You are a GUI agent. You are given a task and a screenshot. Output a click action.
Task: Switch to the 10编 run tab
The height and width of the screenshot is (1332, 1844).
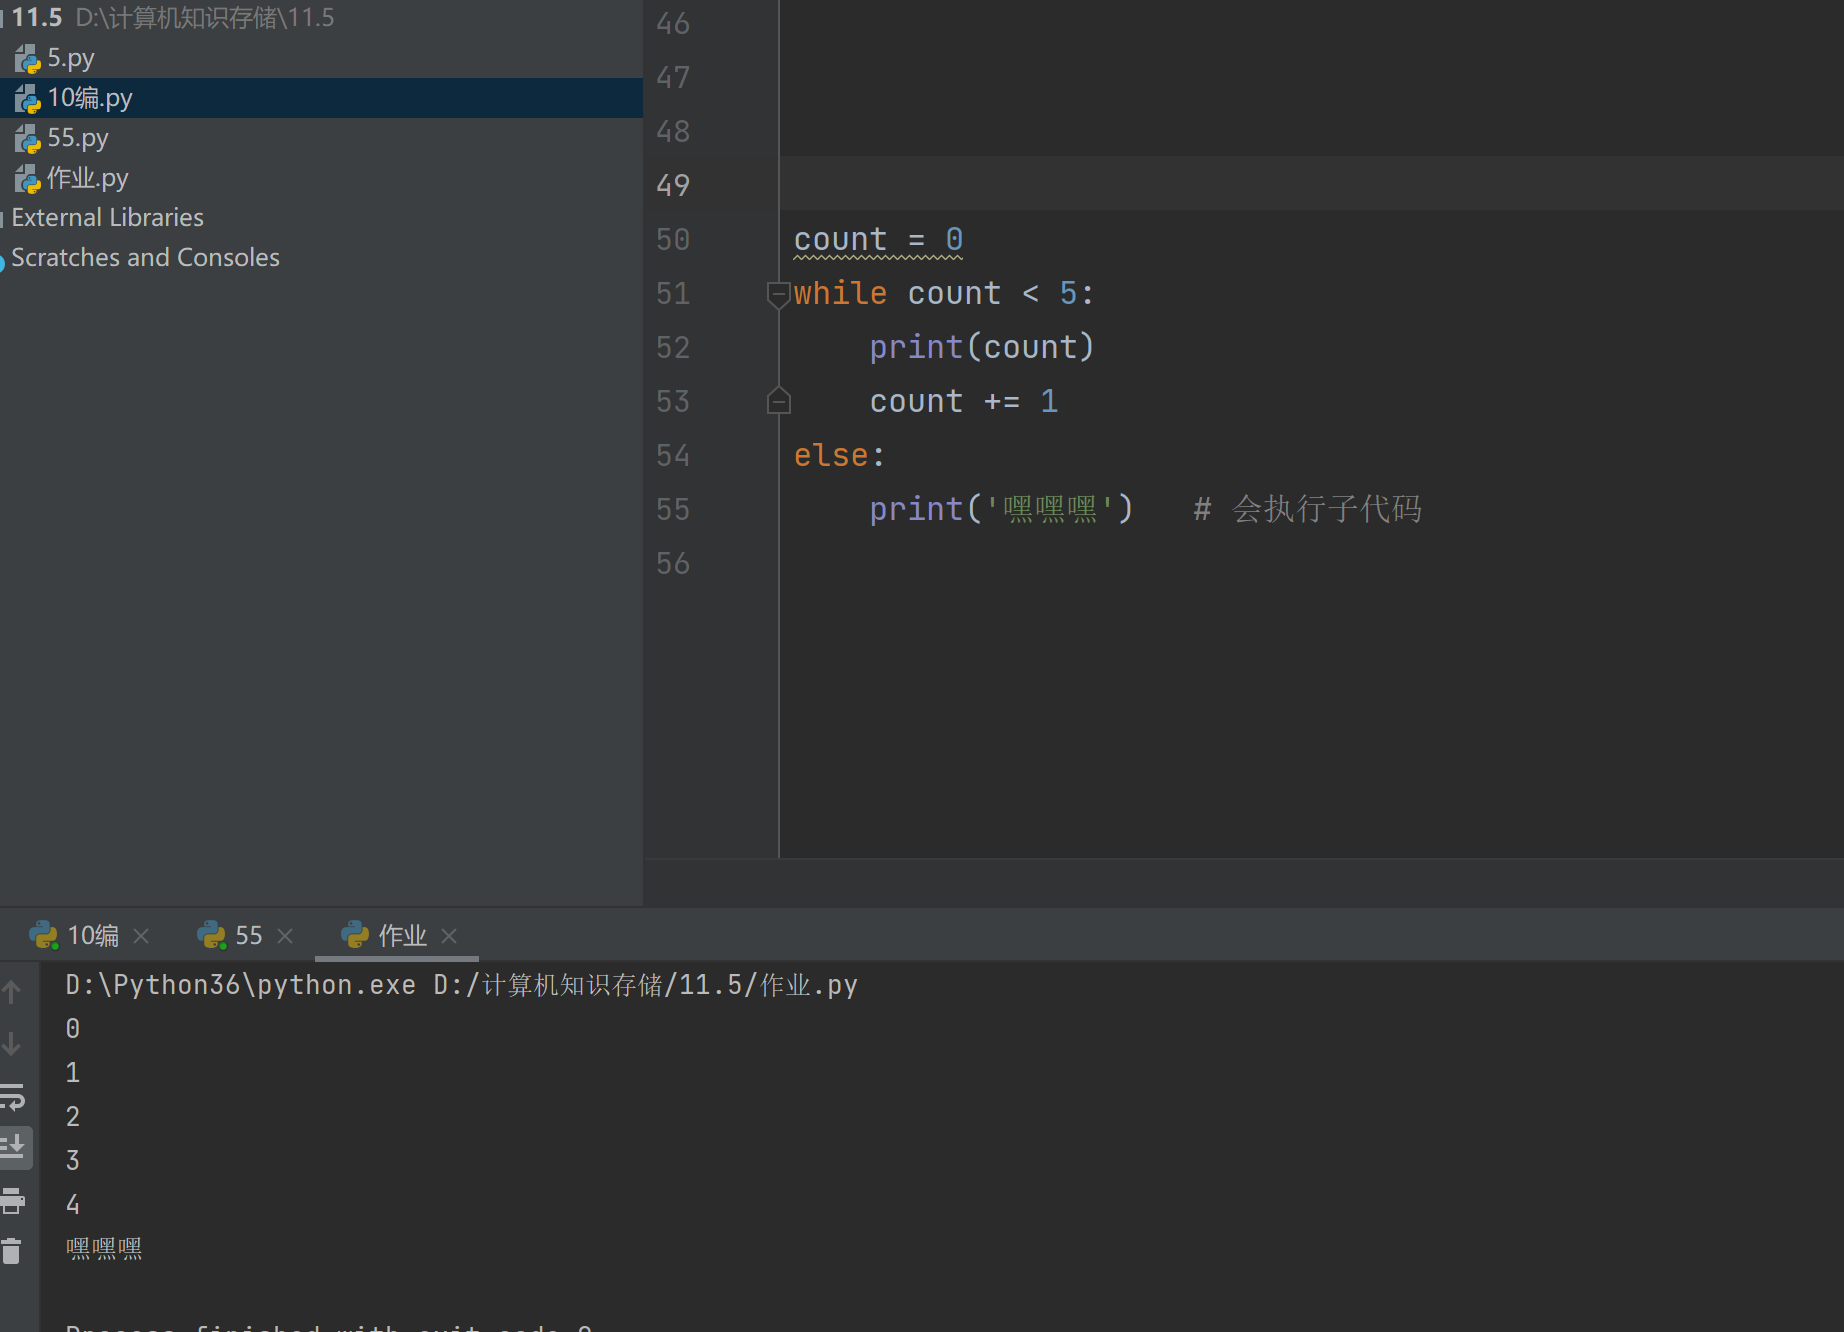[92, 936]
